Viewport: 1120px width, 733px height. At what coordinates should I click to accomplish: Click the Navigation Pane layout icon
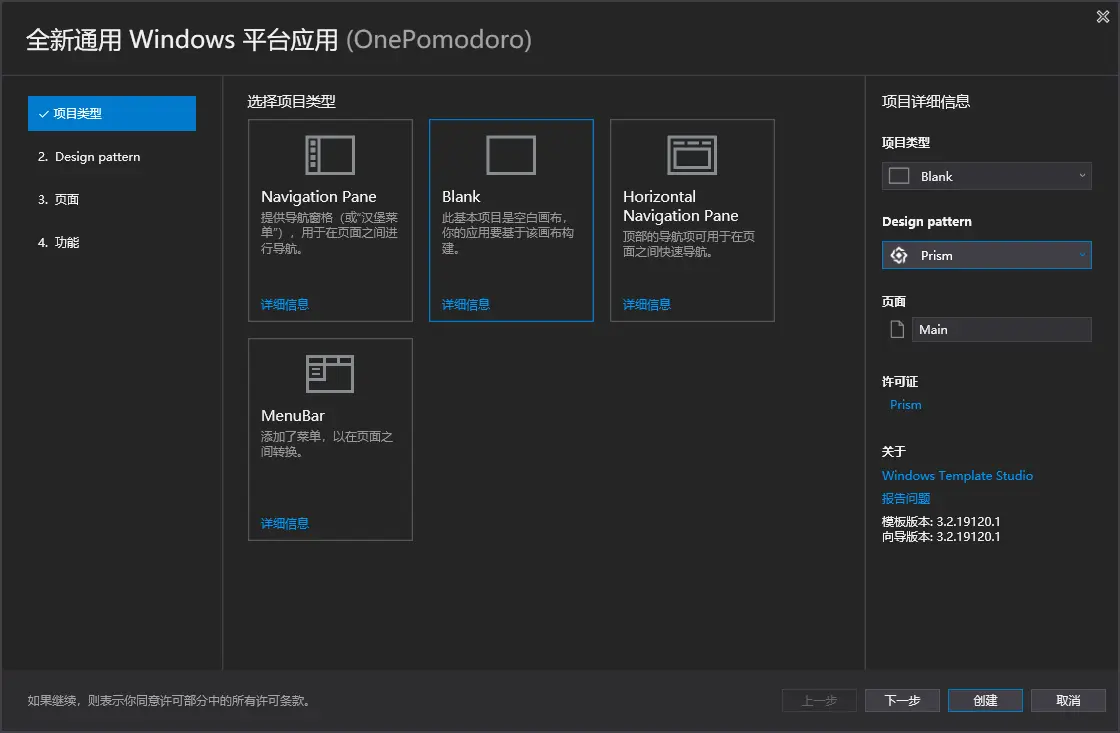pyautogui.click(x=330, y=155)
